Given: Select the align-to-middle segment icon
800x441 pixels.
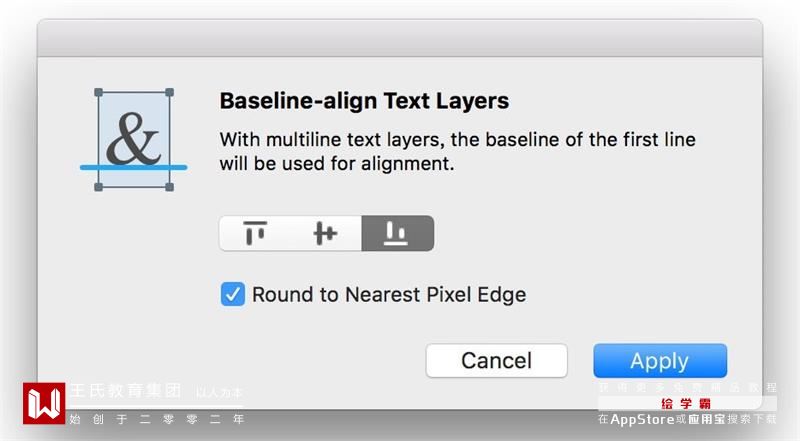Looking at the screenshot, I should [x=325, y=234].
